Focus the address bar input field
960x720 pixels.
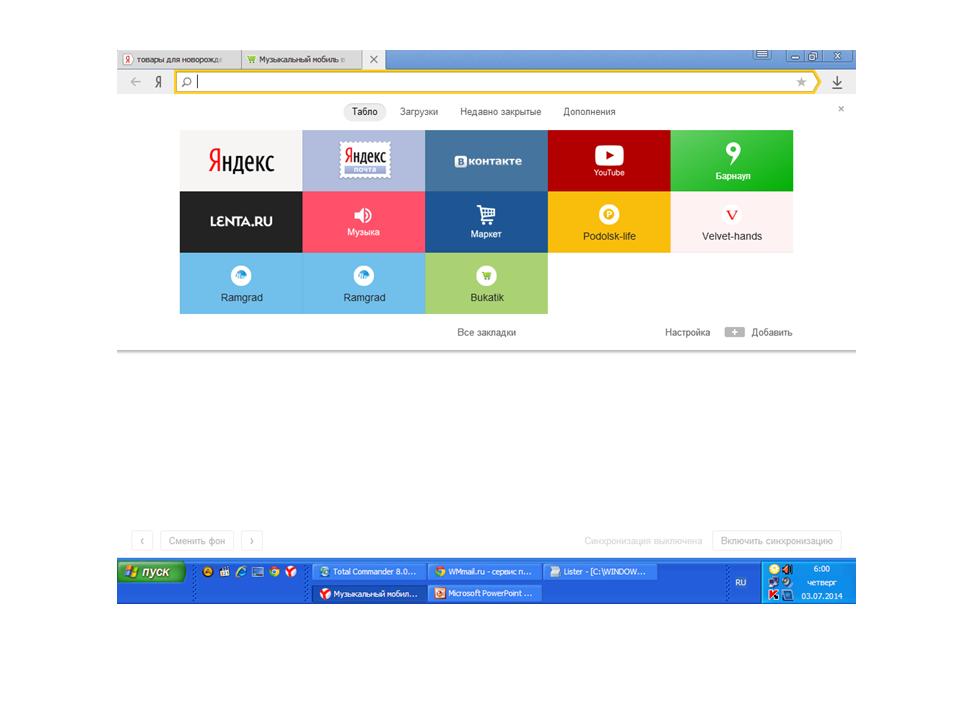(496, 81)
